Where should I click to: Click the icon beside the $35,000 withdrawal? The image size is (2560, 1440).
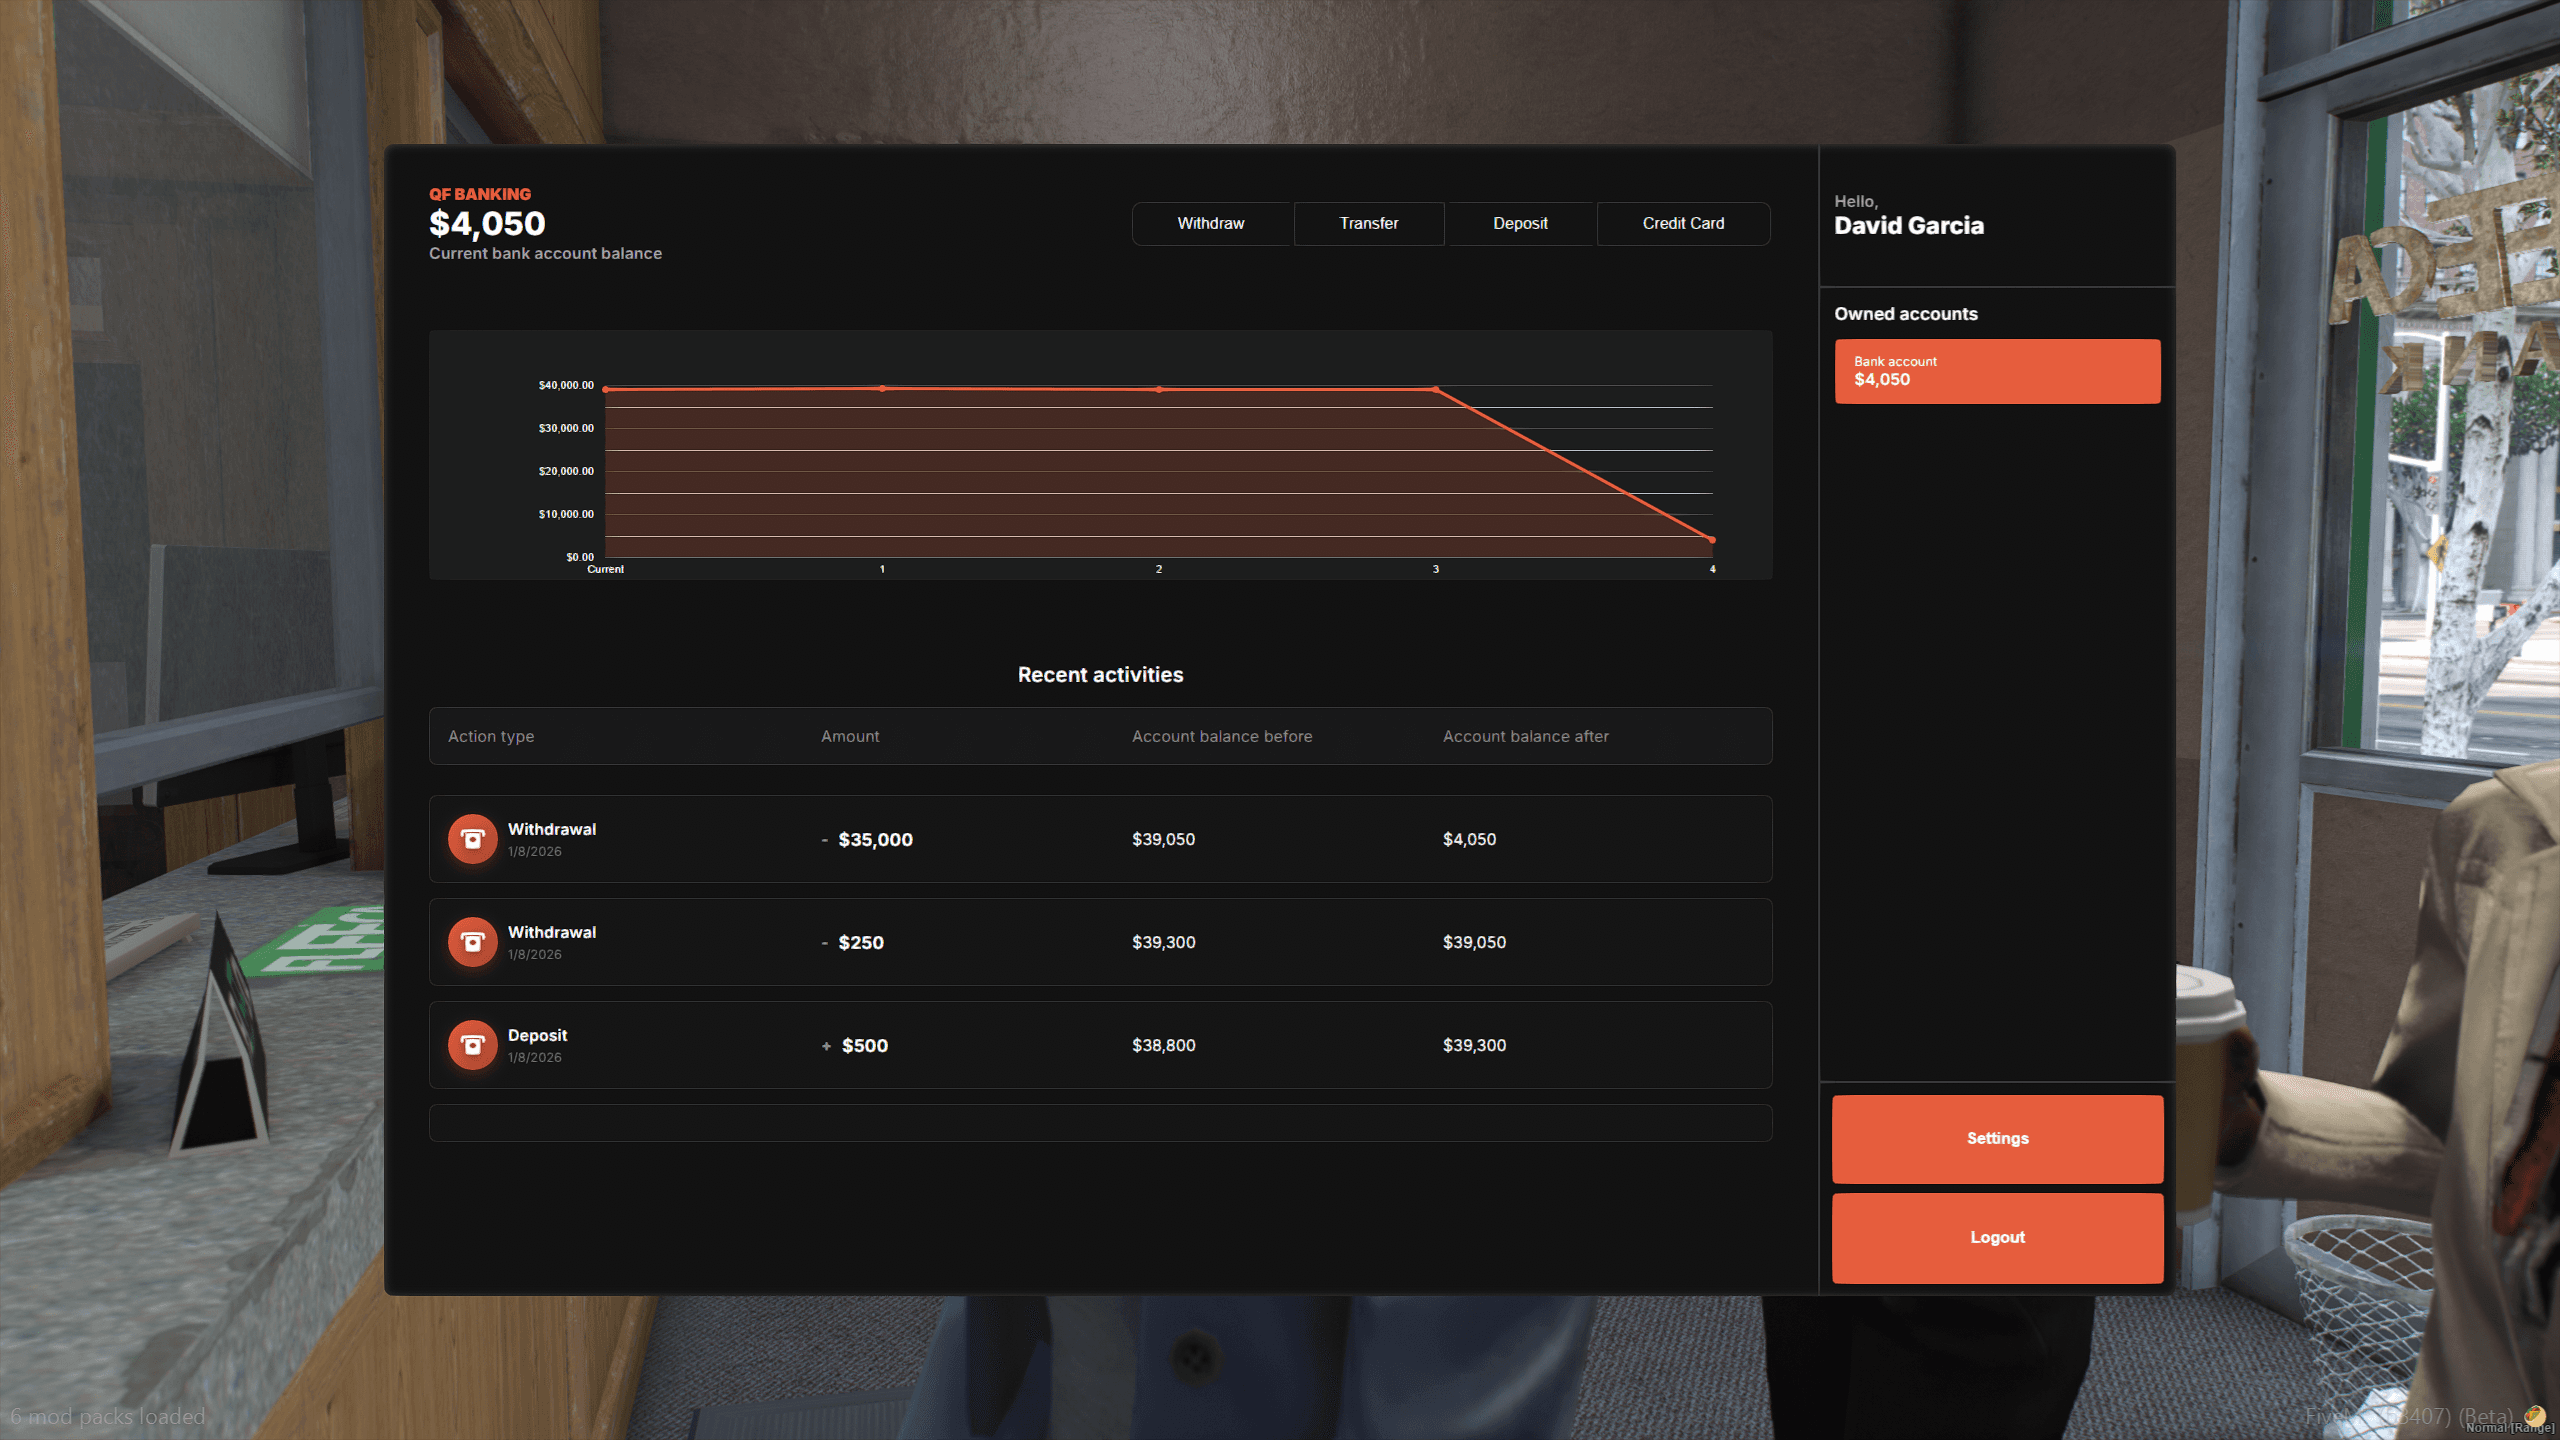tap(472, 839)
